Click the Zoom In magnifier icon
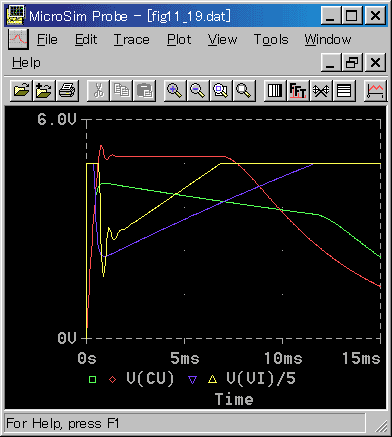The height and width of the screenshot is (437, 392). coord(175,90)
